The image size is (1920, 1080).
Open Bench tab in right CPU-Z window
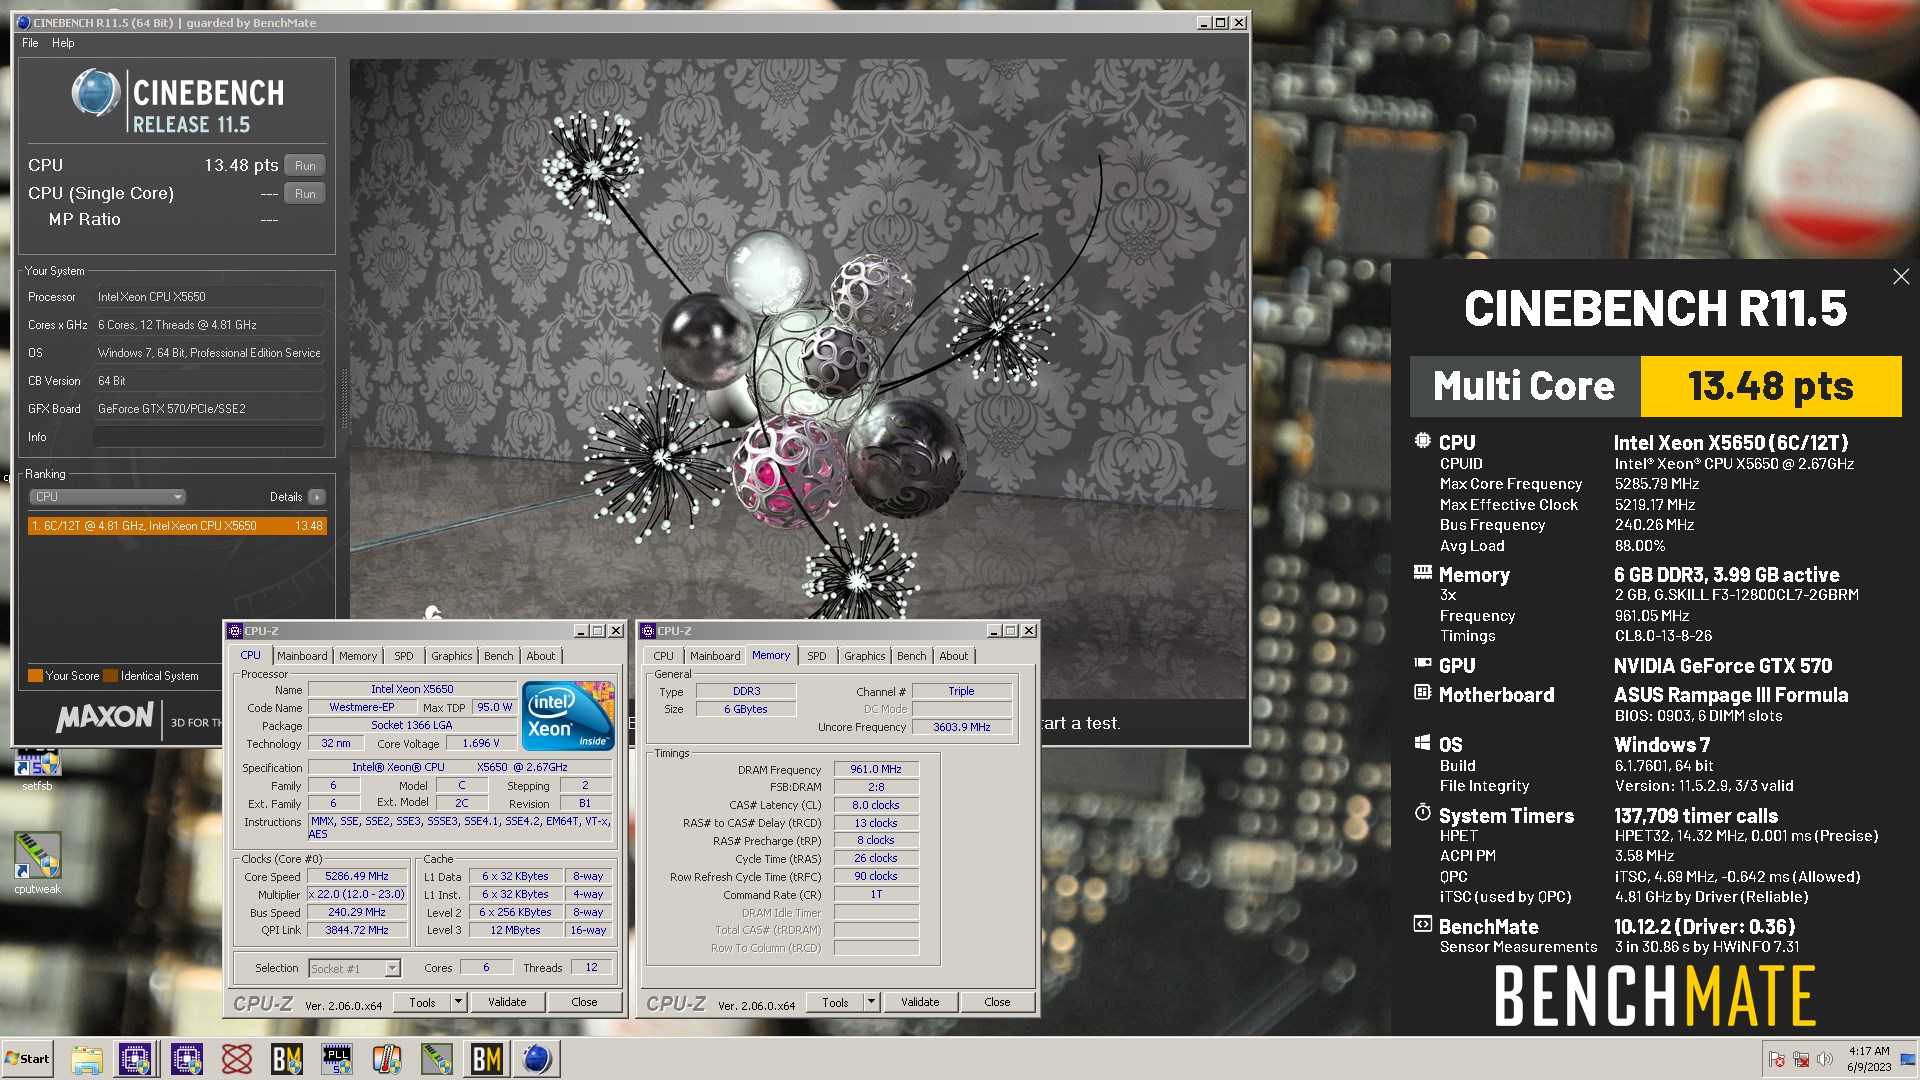click(912, 656)
